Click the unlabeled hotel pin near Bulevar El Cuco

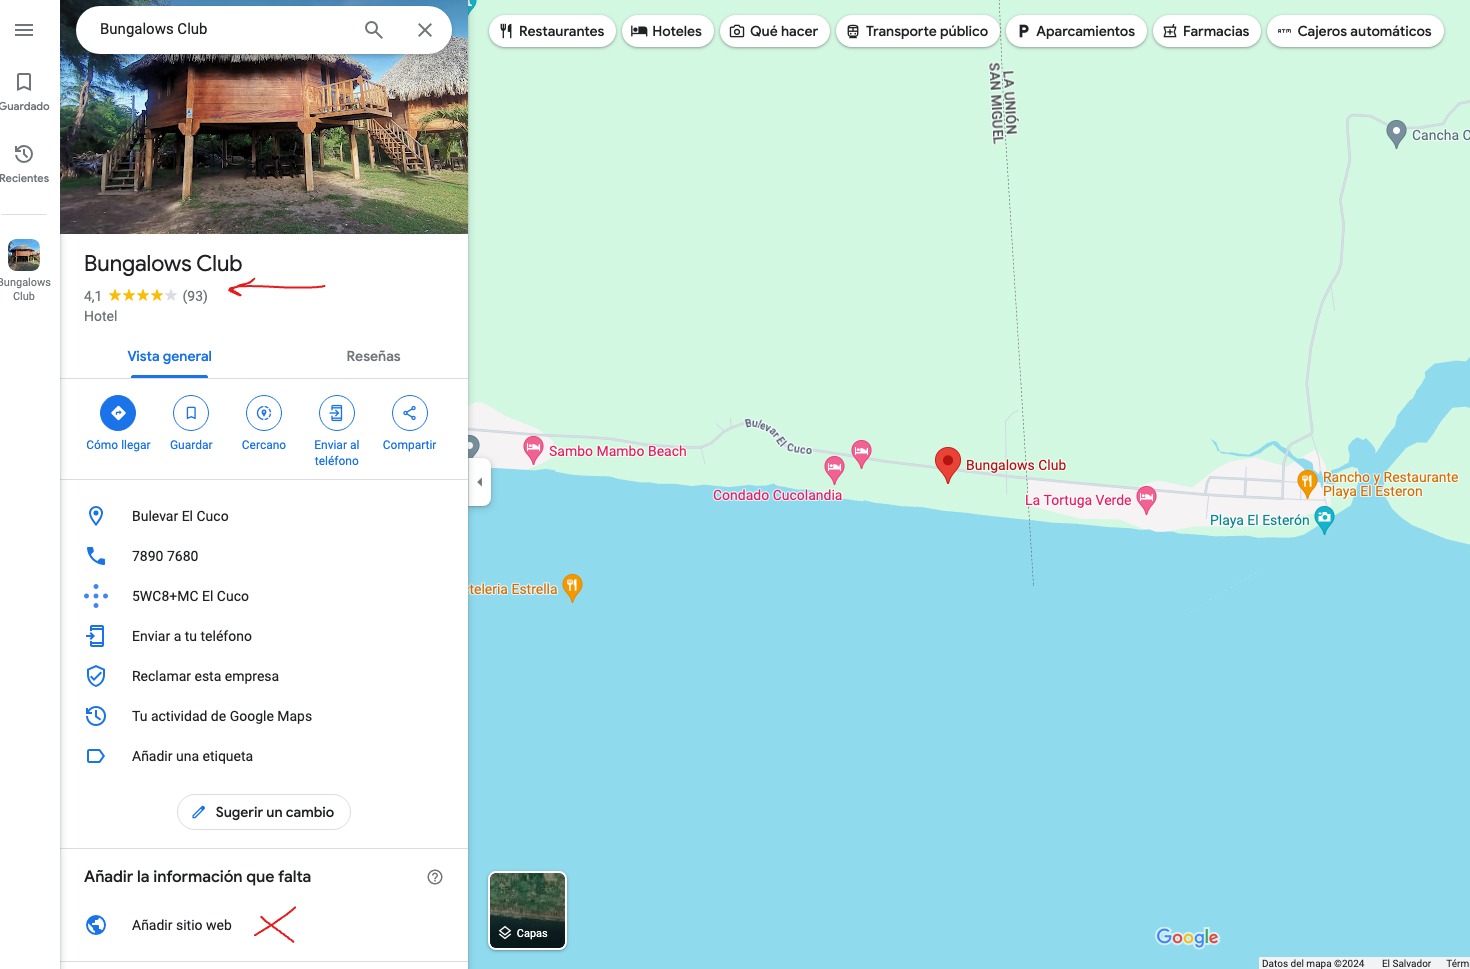[x=861, y=453]
